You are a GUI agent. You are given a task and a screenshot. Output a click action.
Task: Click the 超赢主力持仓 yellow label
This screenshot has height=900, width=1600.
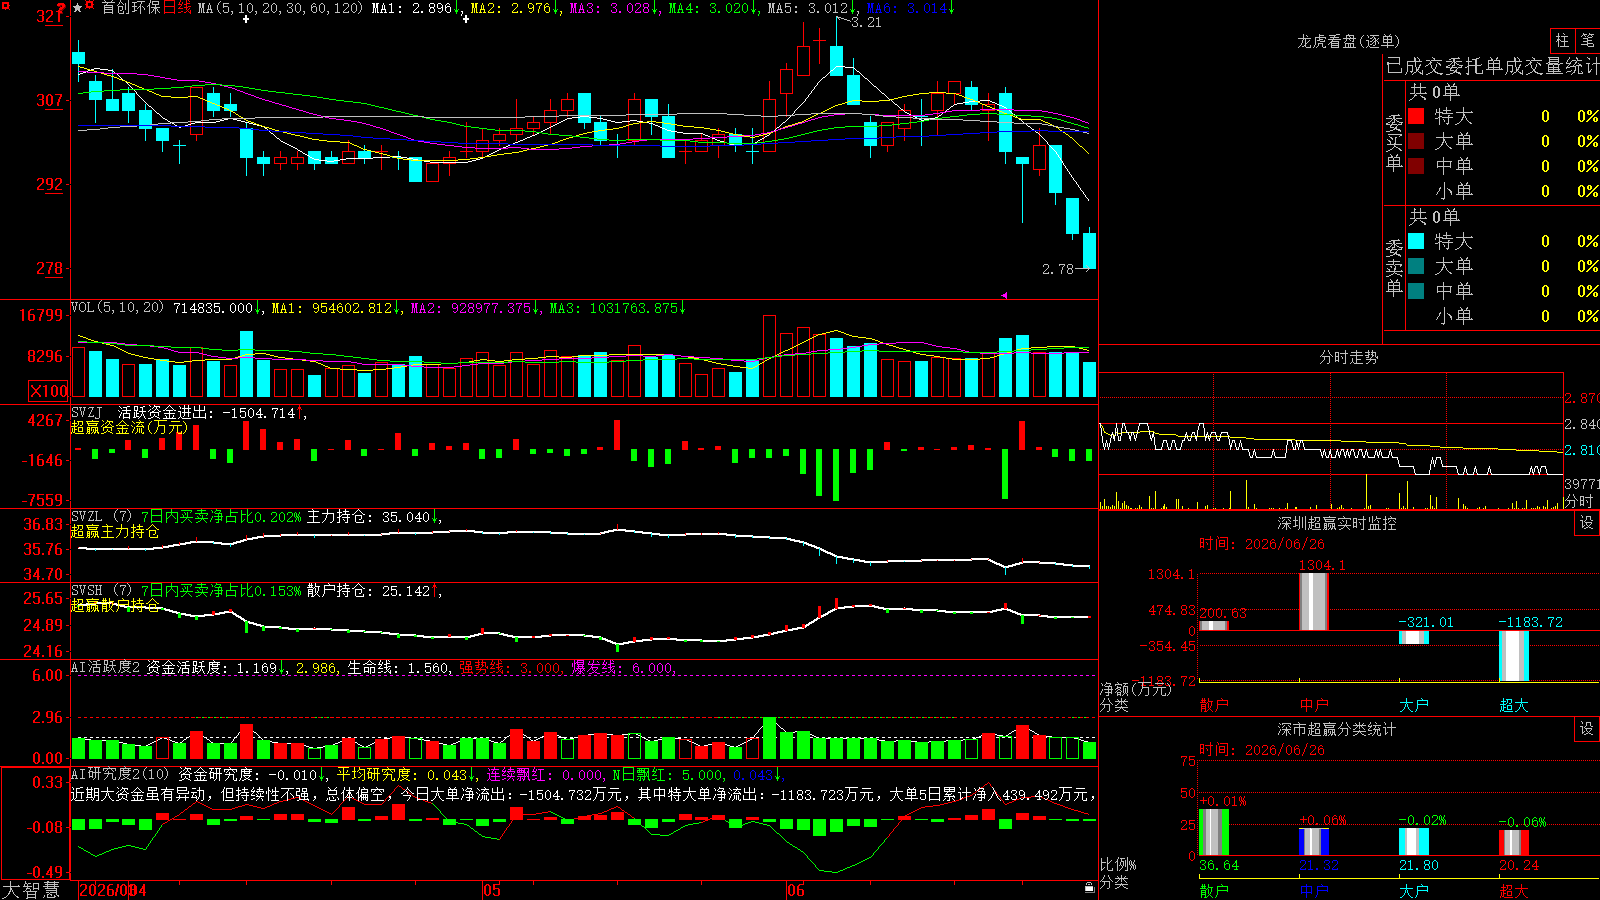[x=115, y=531]
